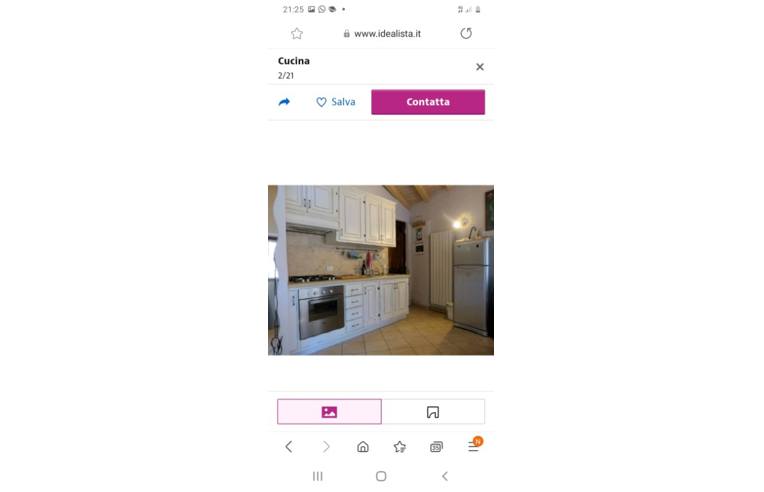The width and height of the screenshot is (764, 492).
Task: Select the photos view tab
Action: point(329,412)
